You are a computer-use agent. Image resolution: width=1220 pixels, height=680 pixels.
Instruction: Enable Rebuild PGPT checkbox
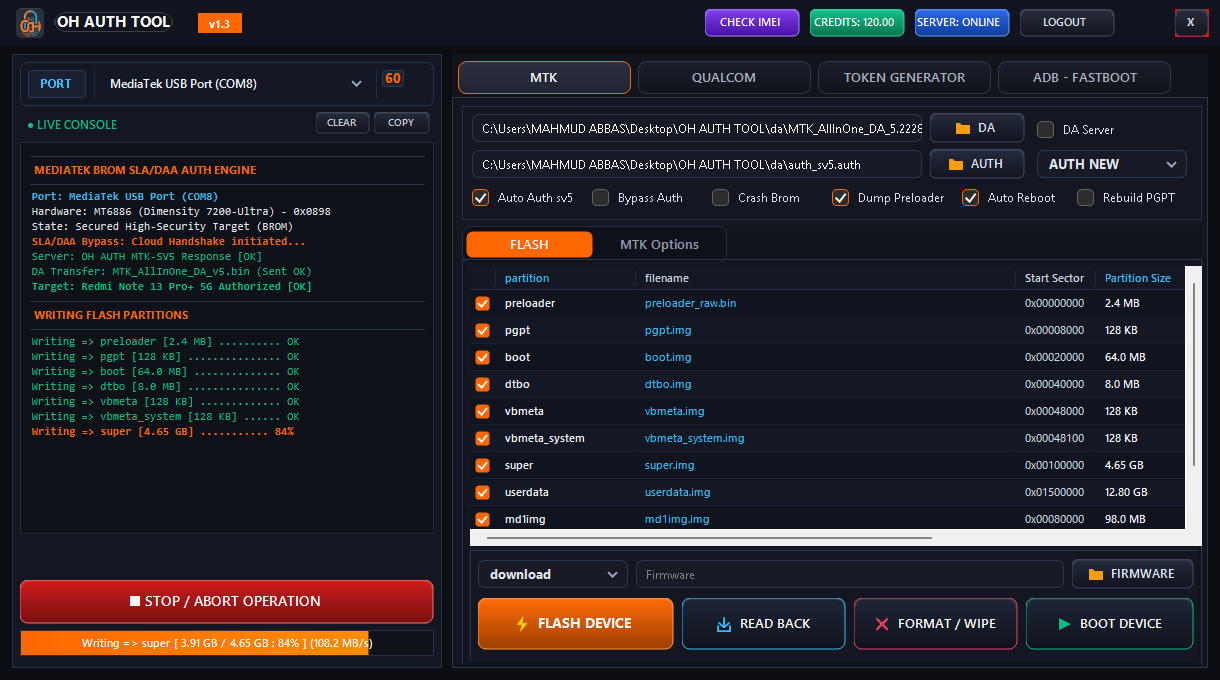[1085, 197]
